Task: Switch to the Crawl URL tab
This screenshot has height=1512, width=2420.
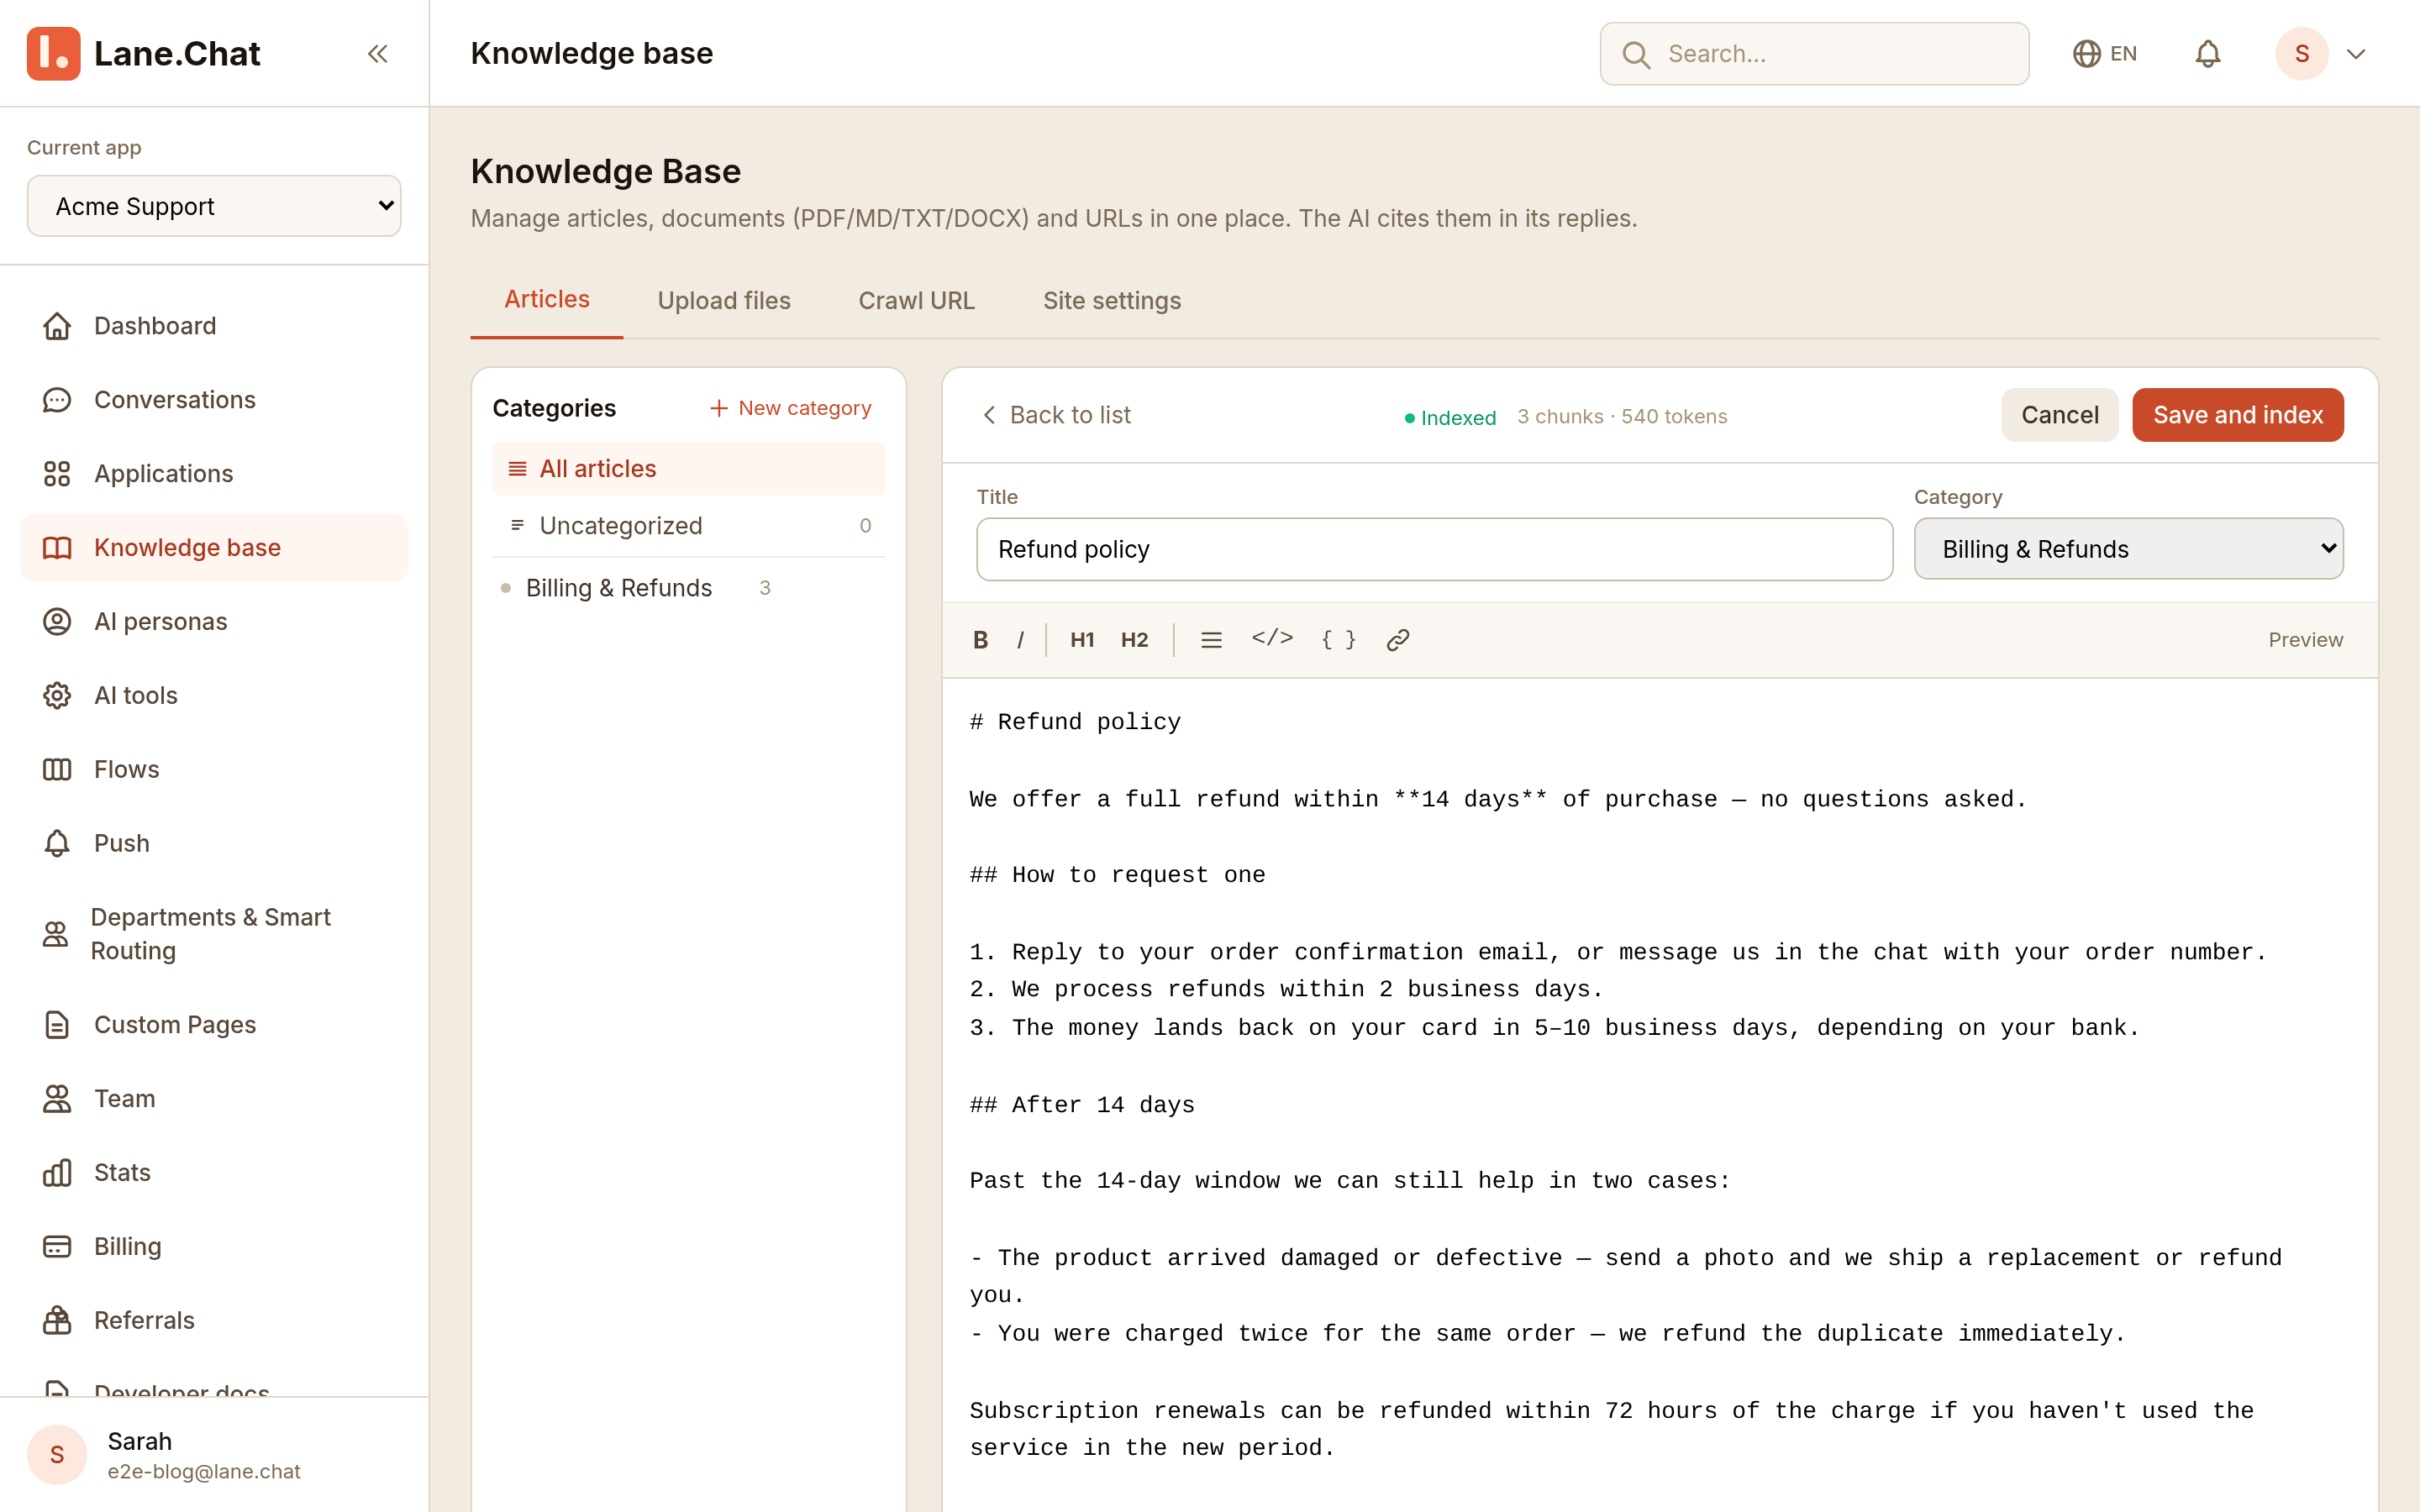Action: pos(916,301)
